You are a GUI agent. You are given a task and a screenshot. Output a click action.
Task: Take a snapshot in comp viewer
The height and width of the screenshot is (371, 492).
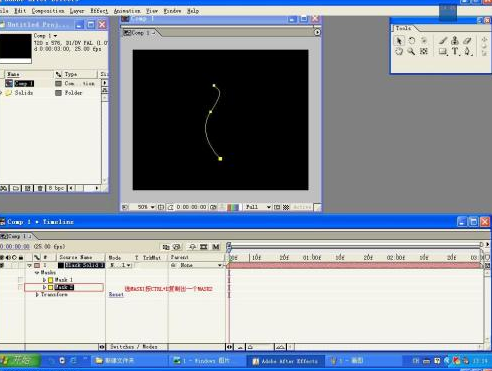point(213,207)
